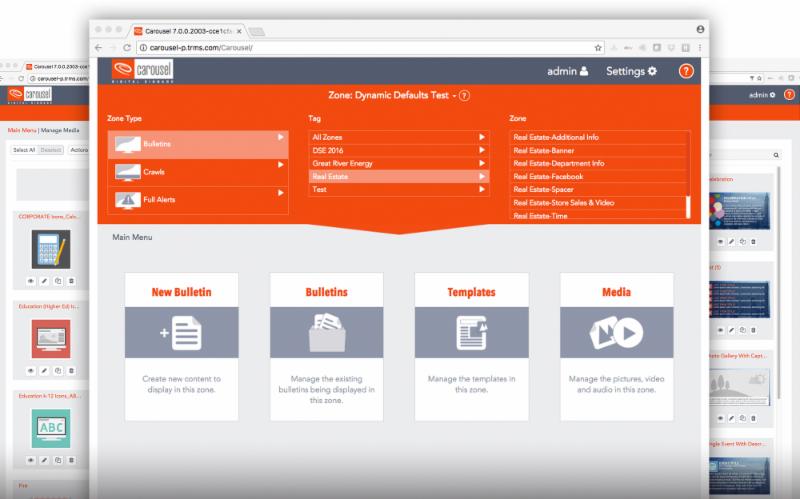Select the Crawls zone type

198,172
